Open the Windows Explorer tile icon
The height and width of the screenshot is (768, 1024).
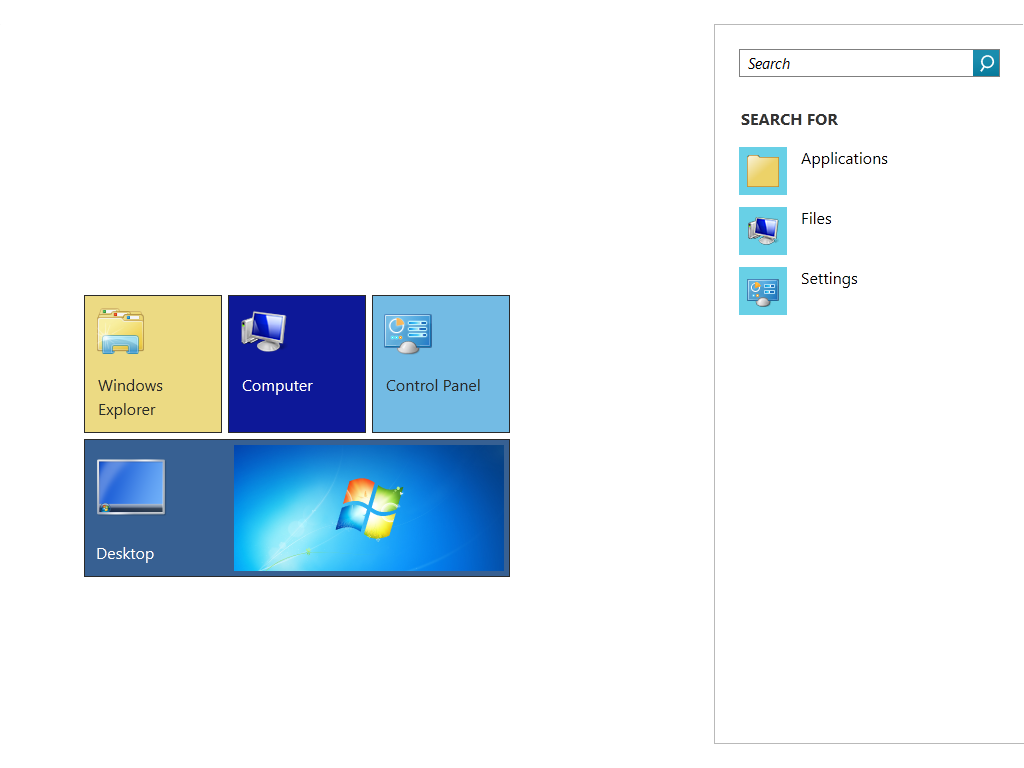click(121, 332)
